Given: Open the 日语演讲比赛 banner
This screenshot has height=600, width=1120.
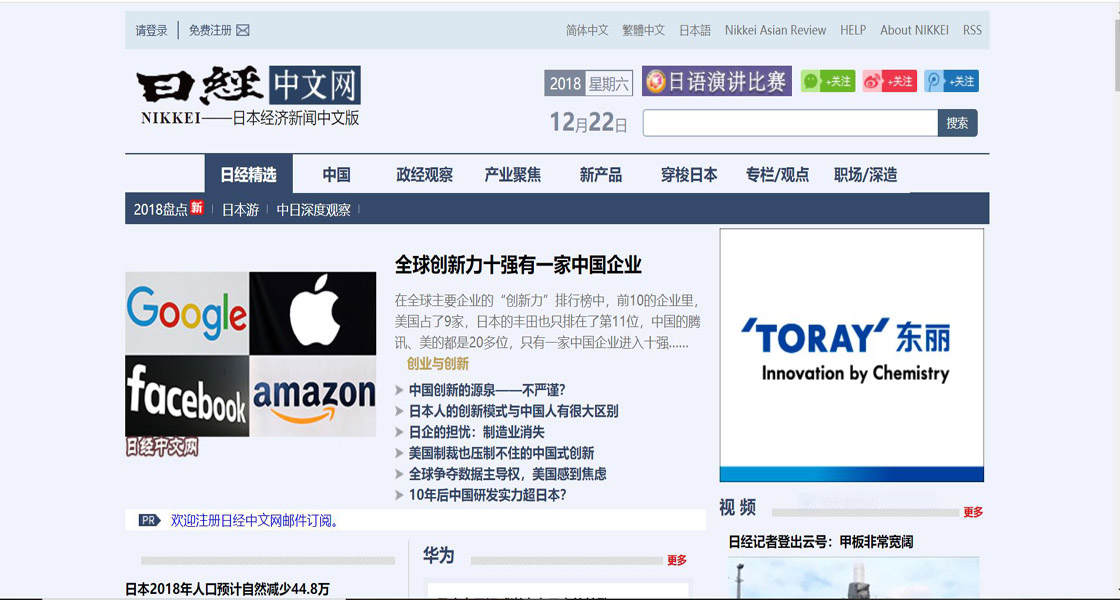Looking at the screenshot, I should (x=716, y=81).
